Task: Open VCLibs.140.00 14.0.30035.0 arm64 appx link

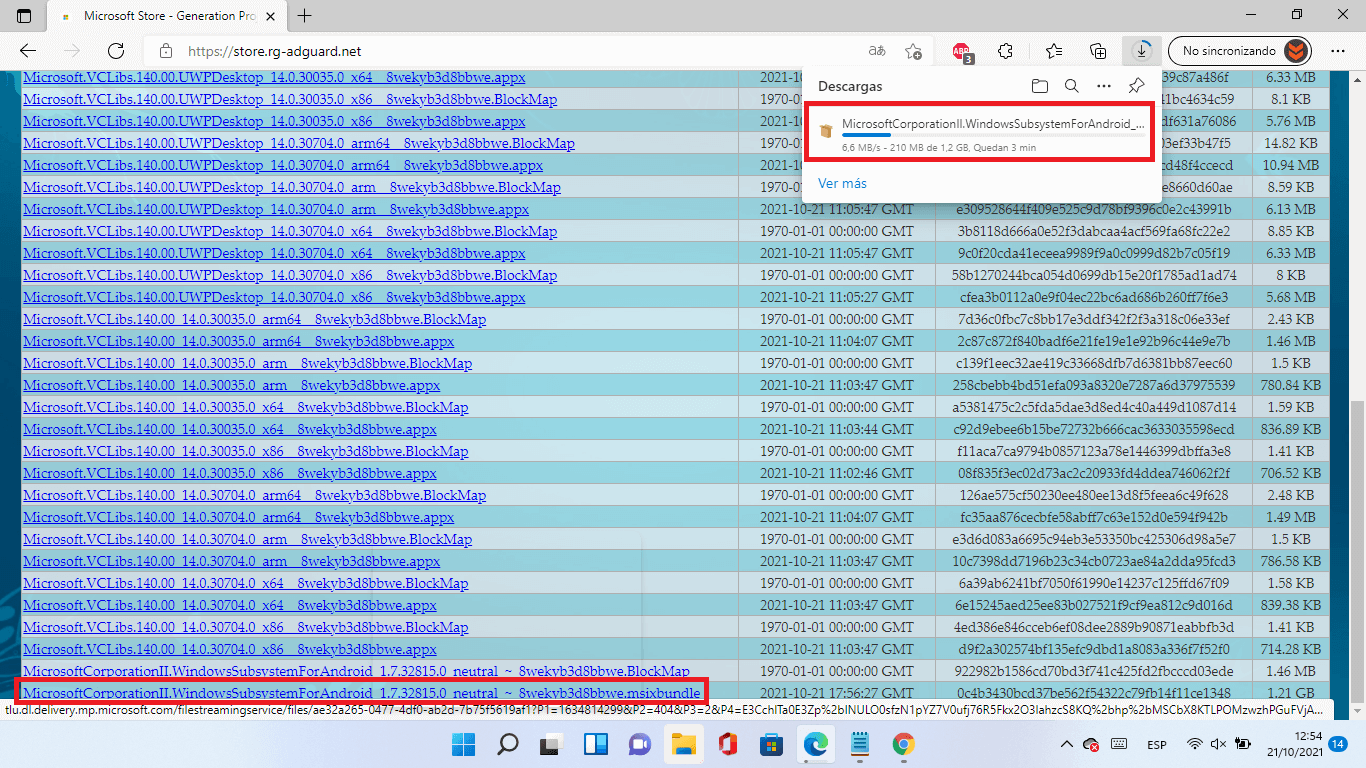Action: click(x=238, y=341)
